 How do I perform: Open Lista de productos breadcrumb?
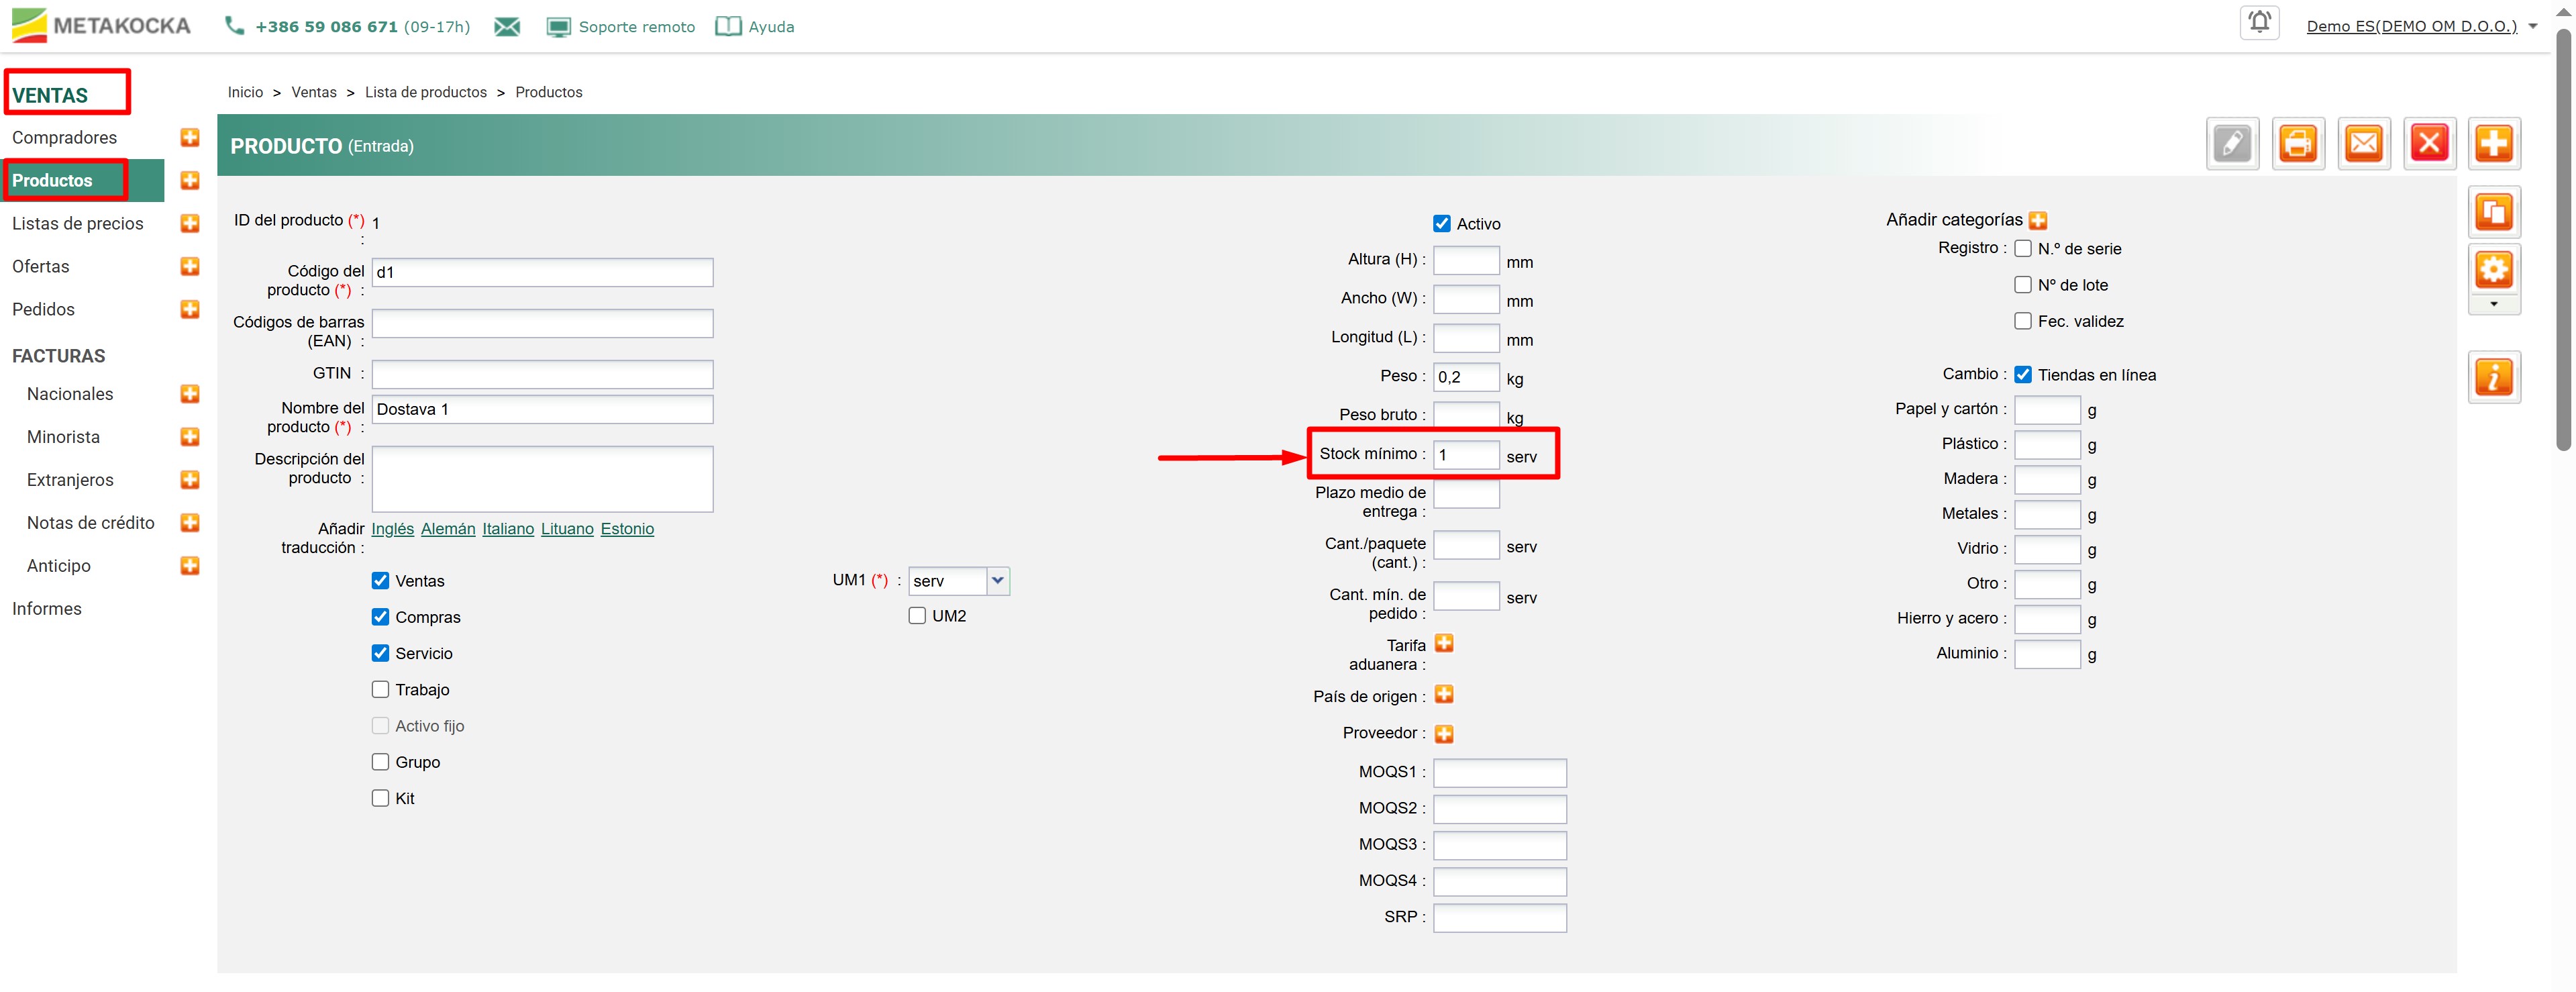point(425,92)
